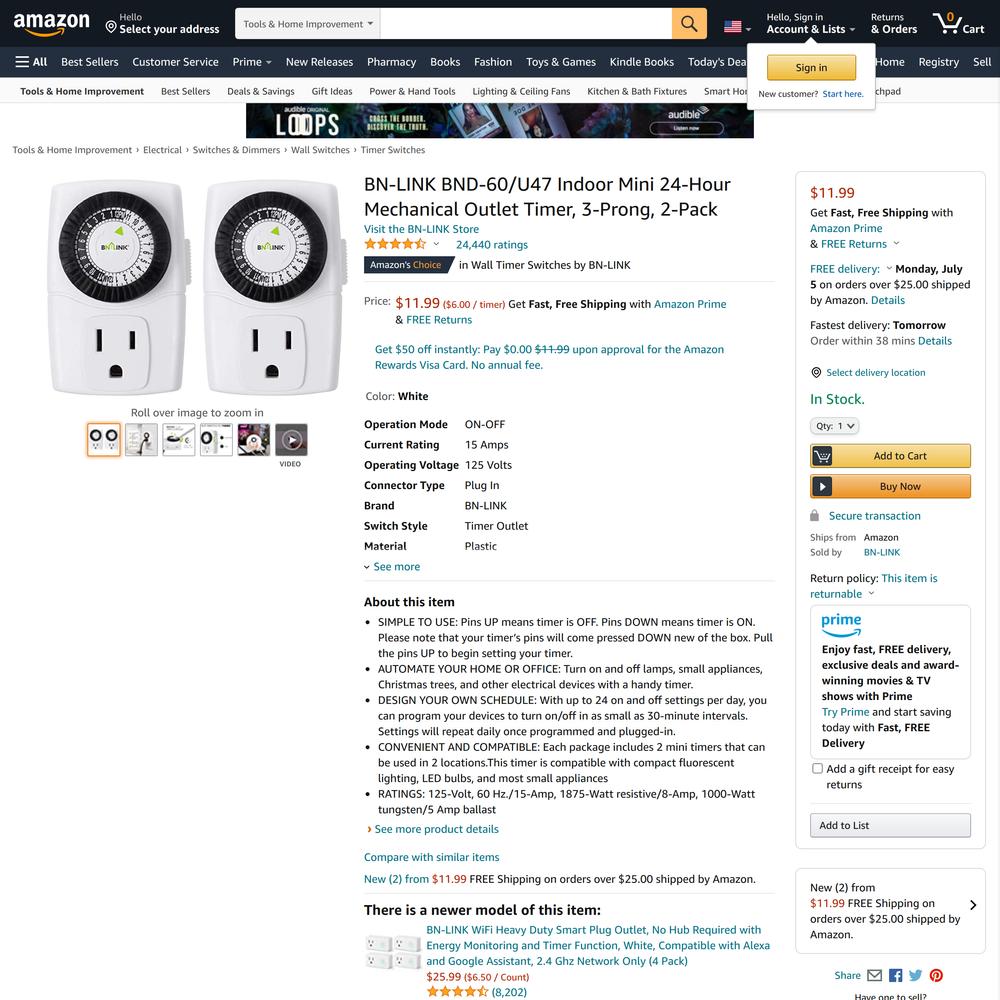Click the yellow Sign in button
The height and width of the screenshot is (1000, 1000).
[x=811, y=68]
